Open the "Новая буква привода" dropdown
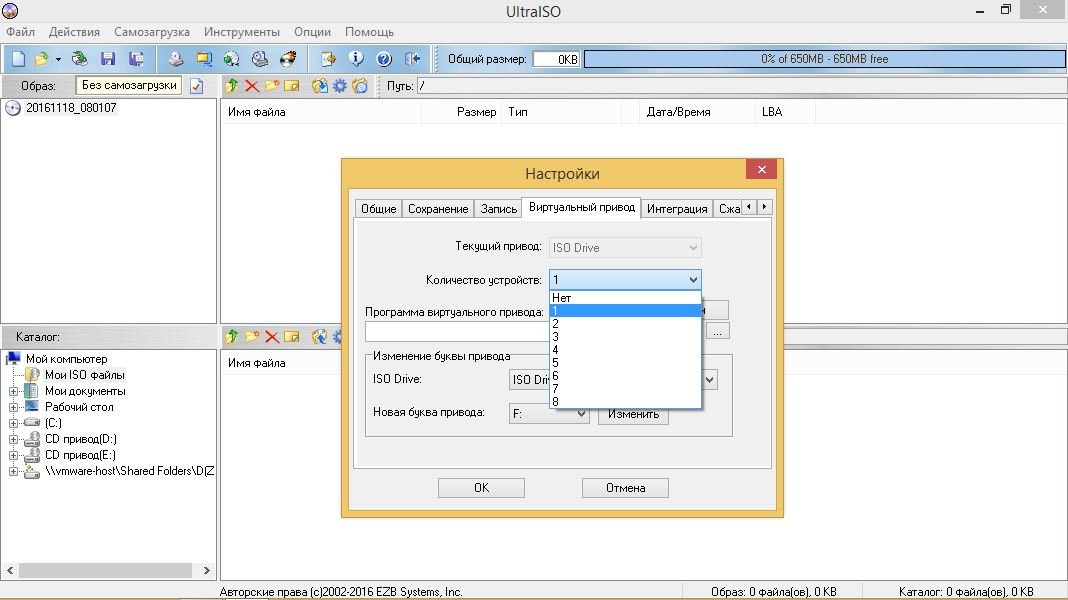Image resolution: width=1068 pixels, height=600 pixels. coord(549,414)
